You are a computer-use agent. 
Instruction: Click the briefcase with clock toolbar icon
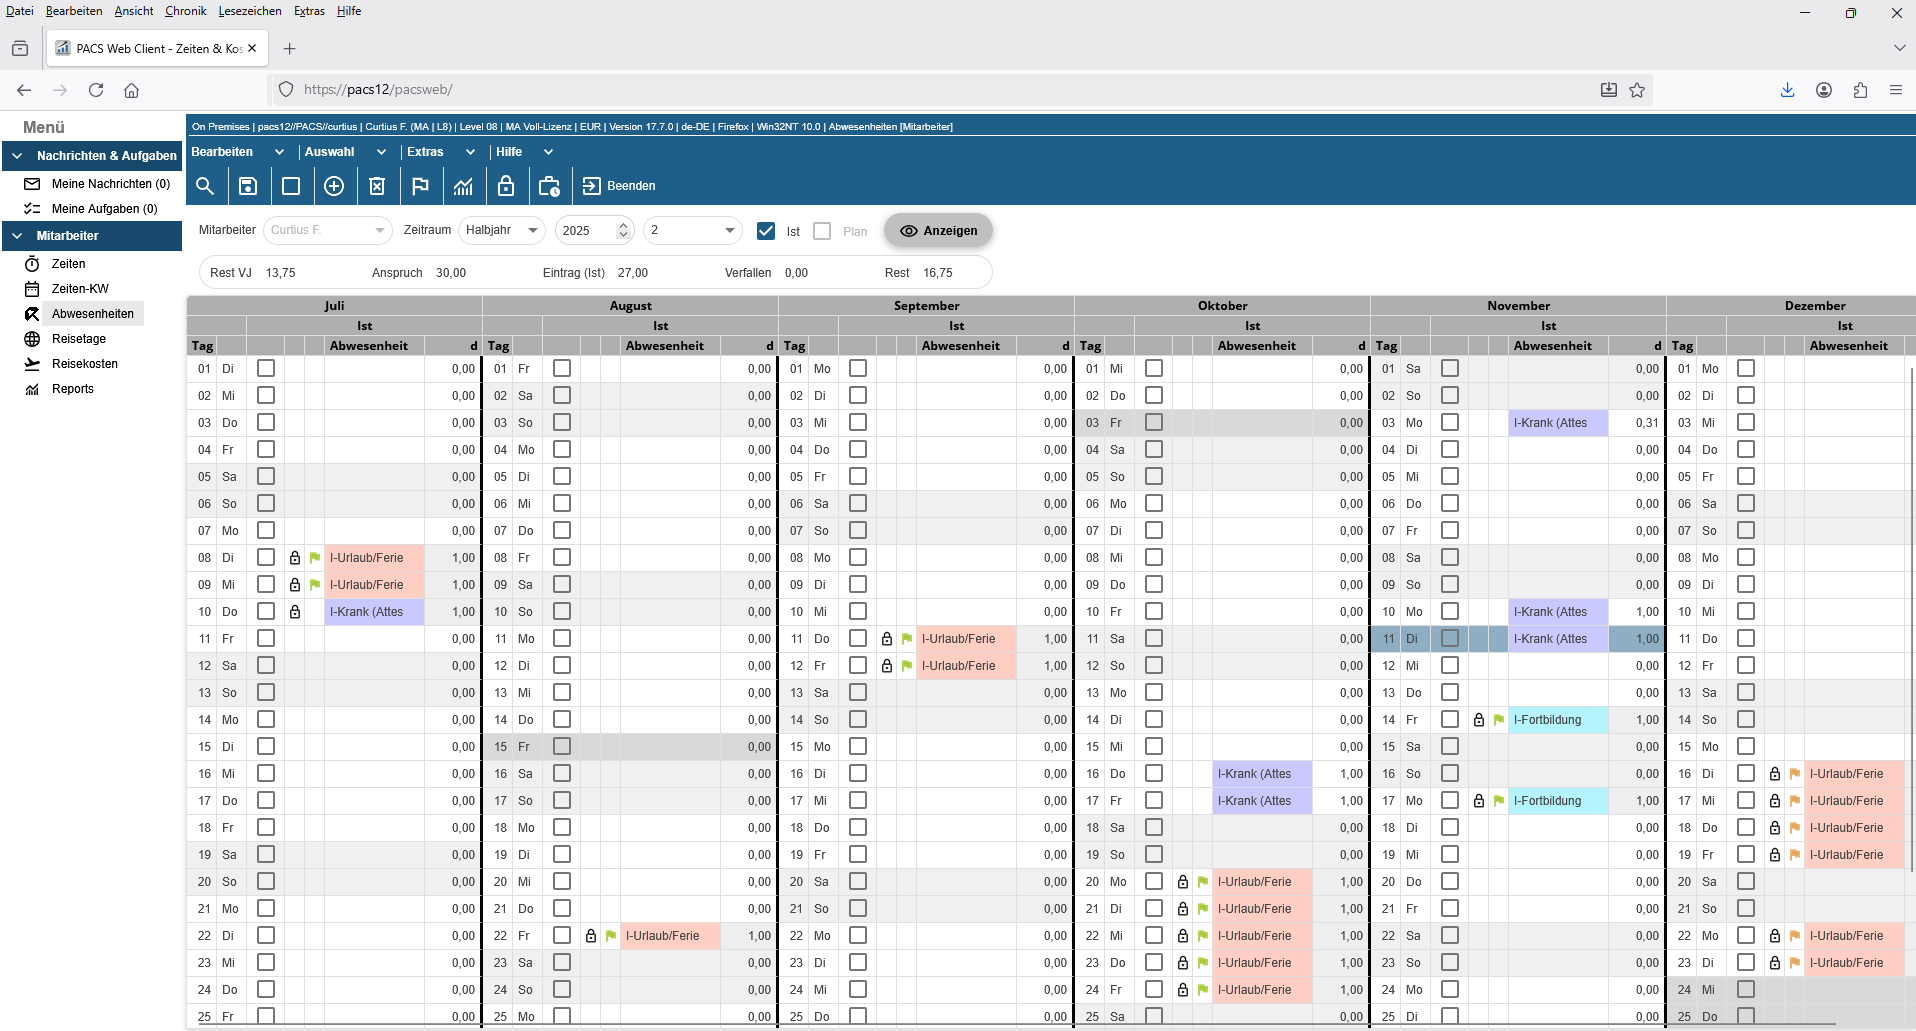[x=549, y=186]
